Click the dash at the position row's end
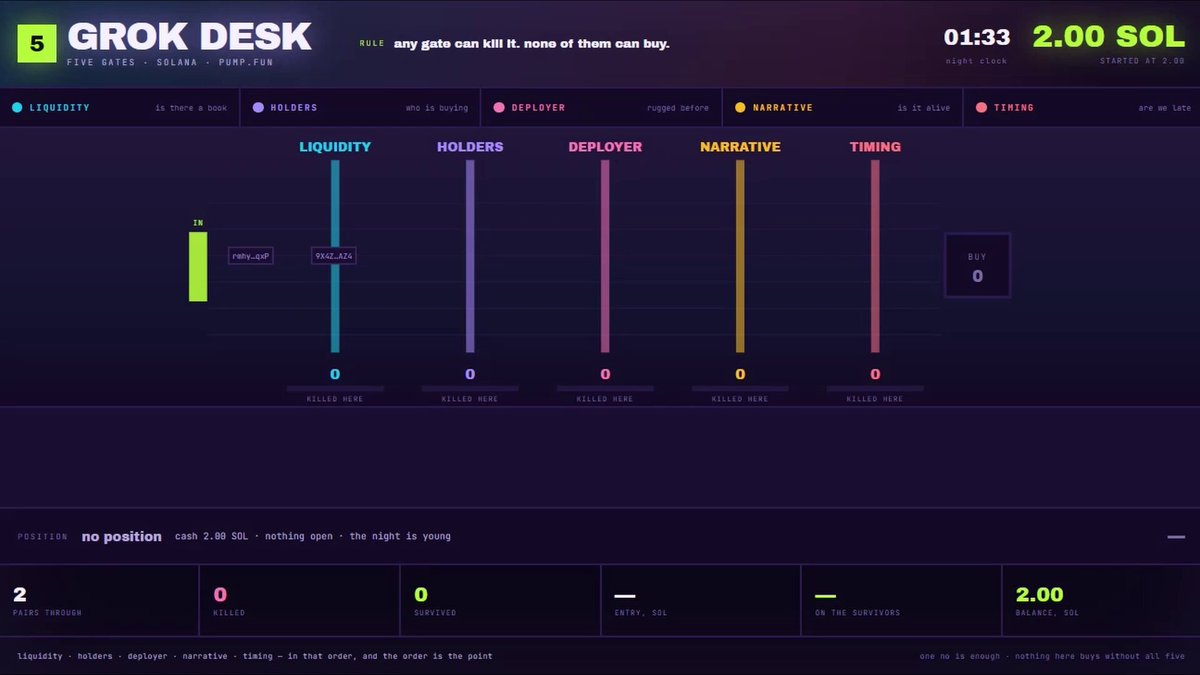1200x675 pixels. (x=1176, y=537)
